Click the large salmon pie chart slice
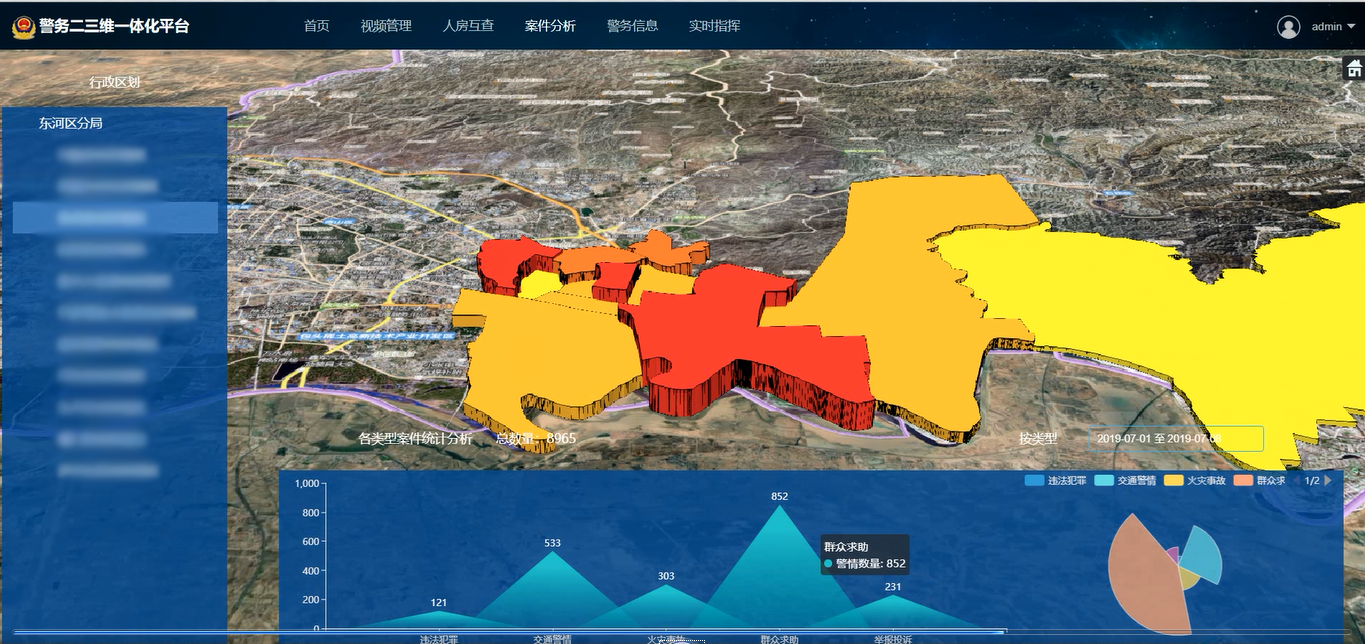 (1140, 580)
